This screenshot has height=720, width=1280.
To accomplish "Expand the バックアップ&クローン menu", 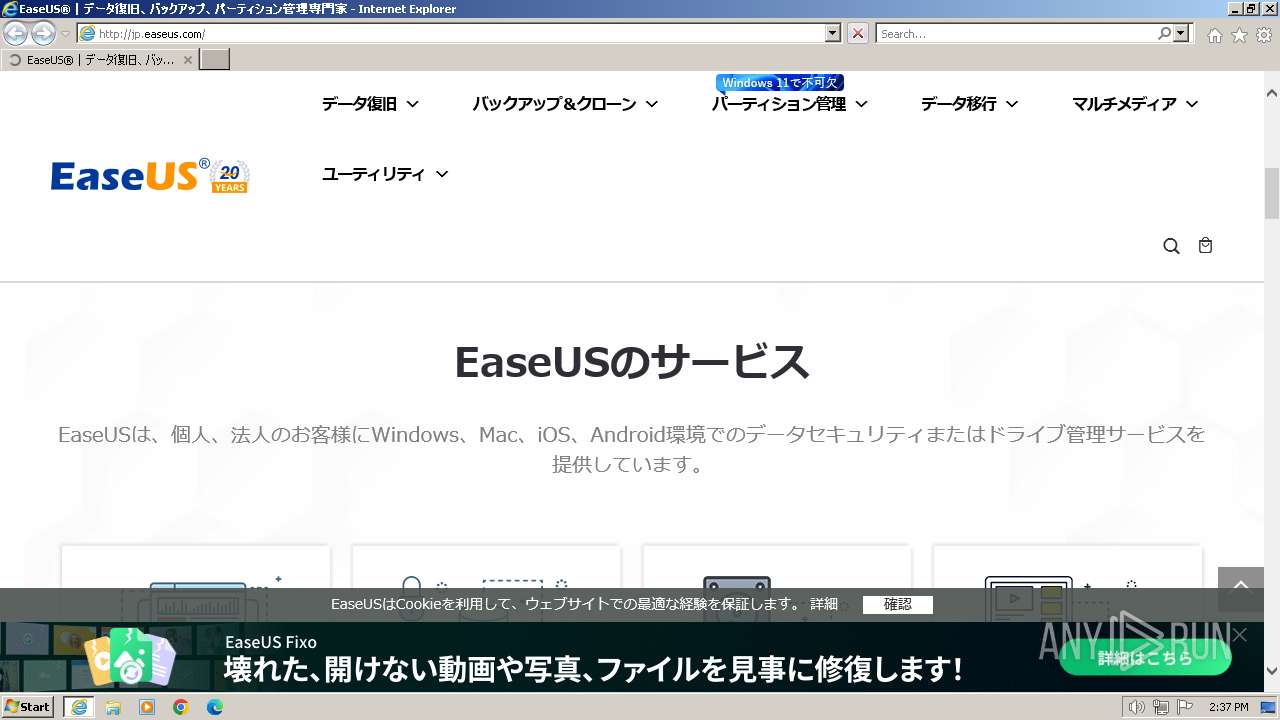I will tap(565, 104).
